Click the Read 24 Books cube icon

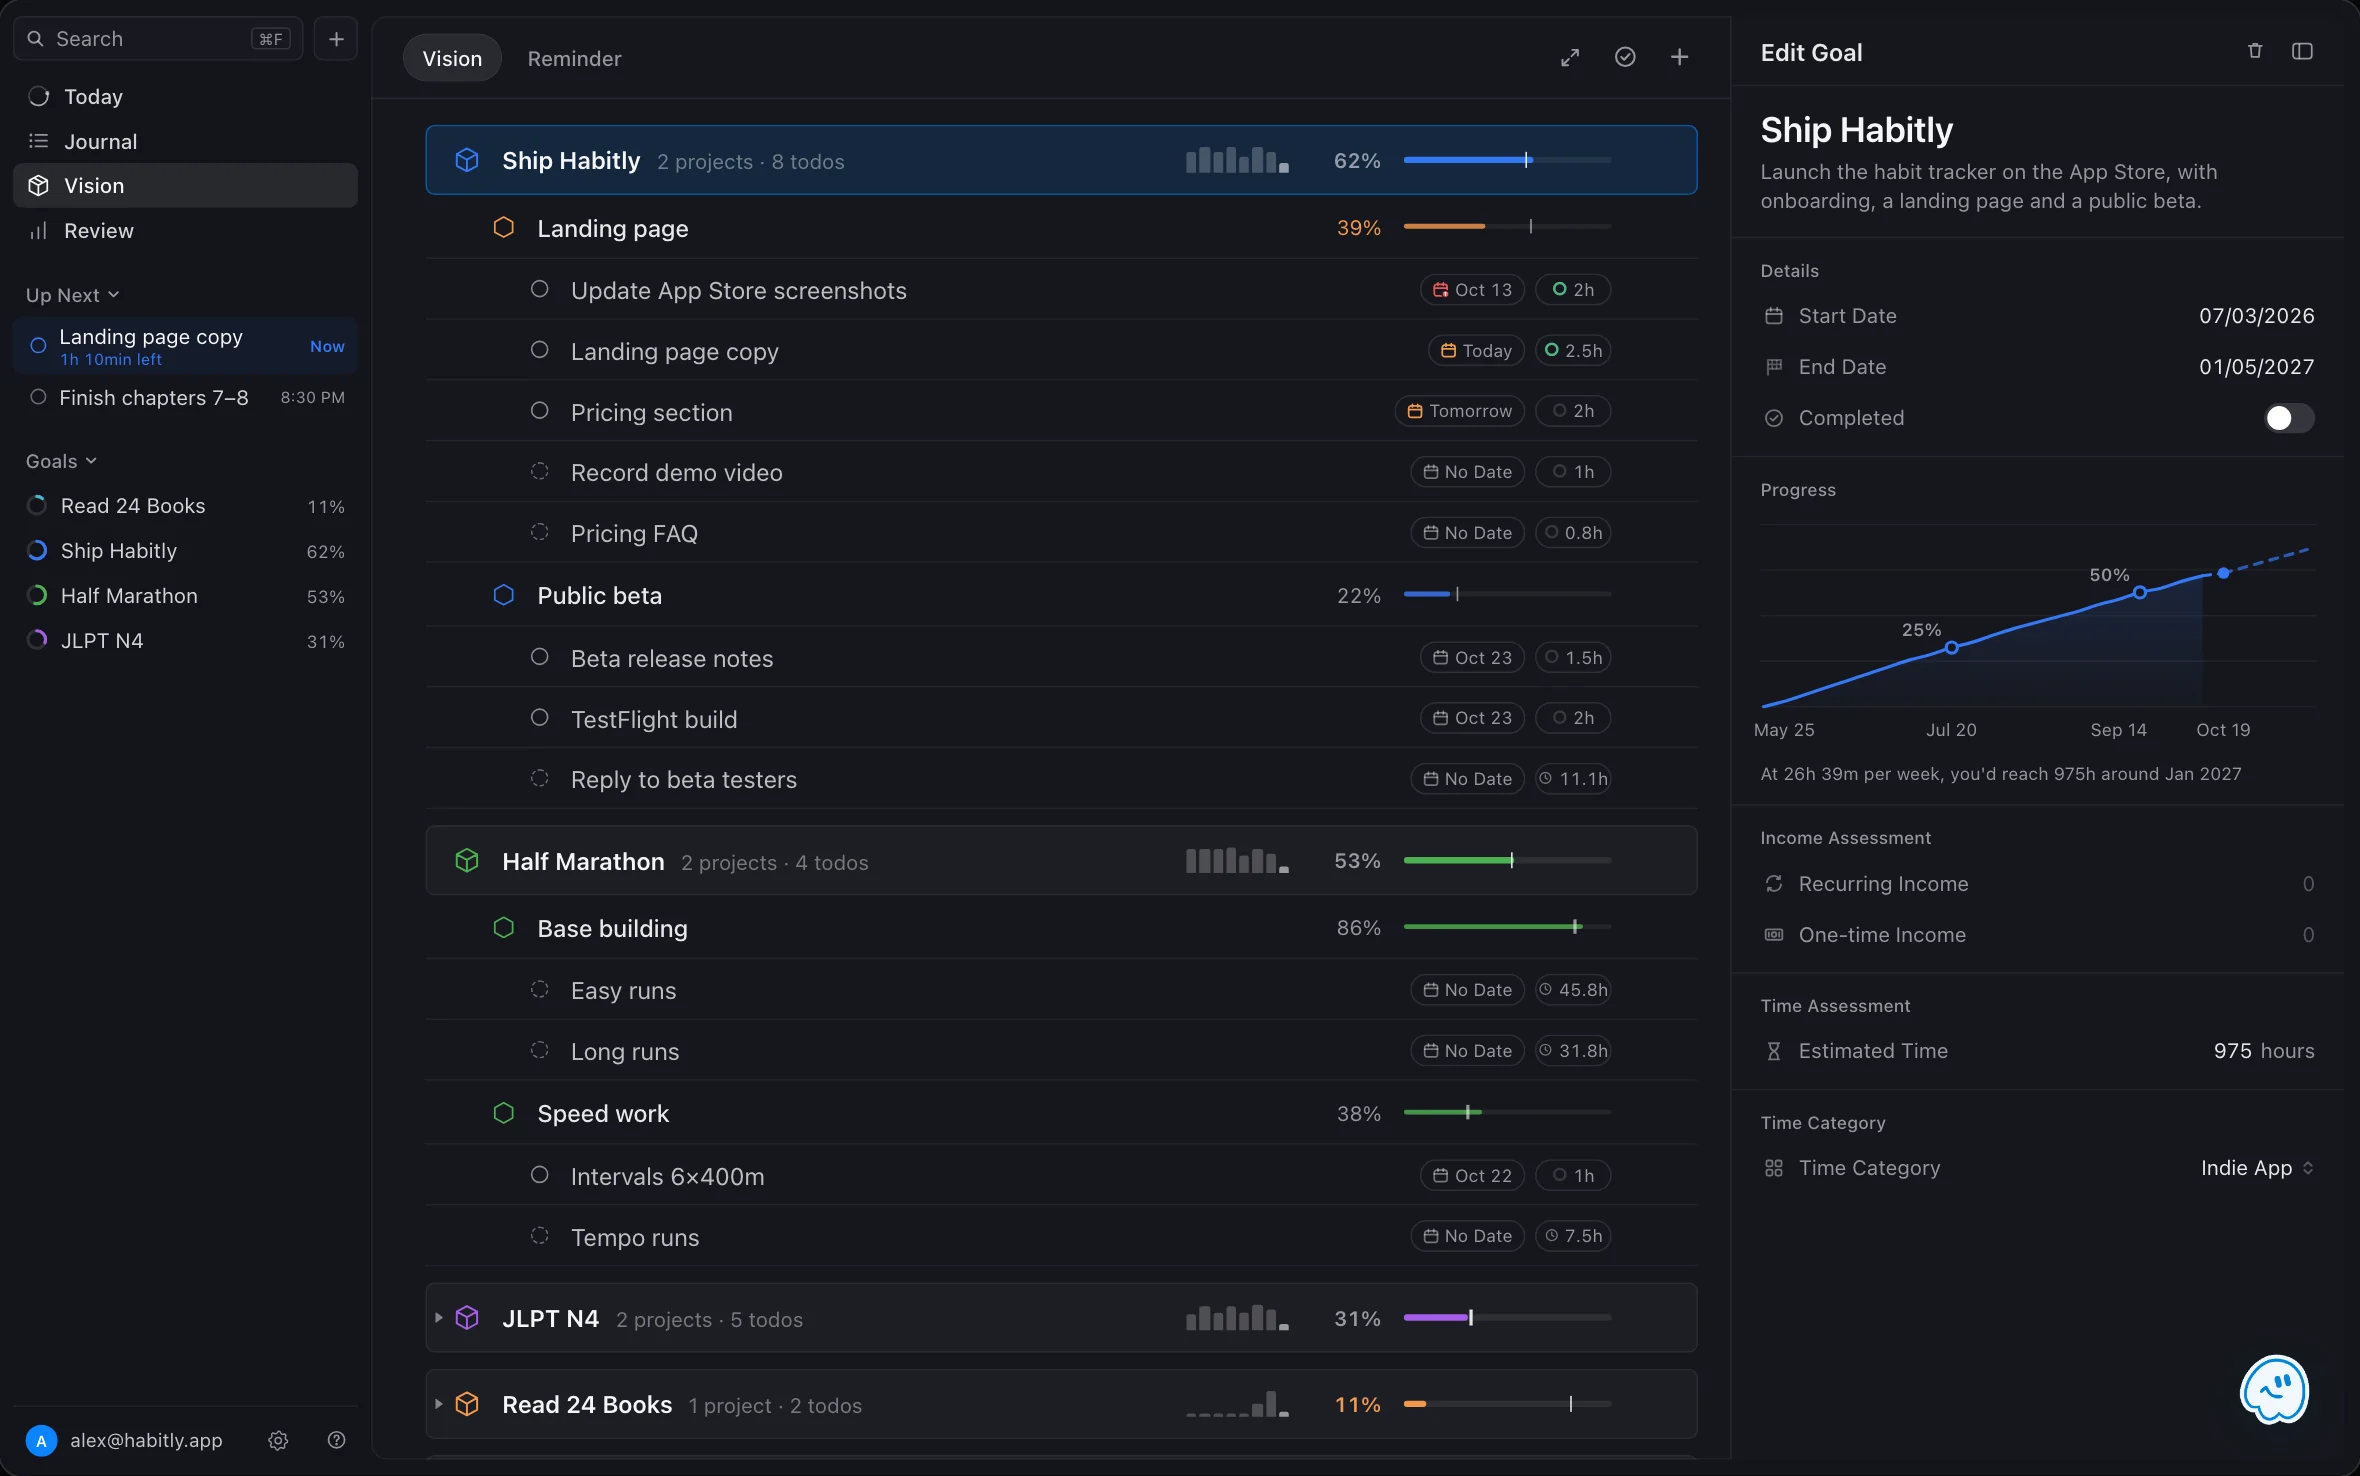[x=467, y=1404]
